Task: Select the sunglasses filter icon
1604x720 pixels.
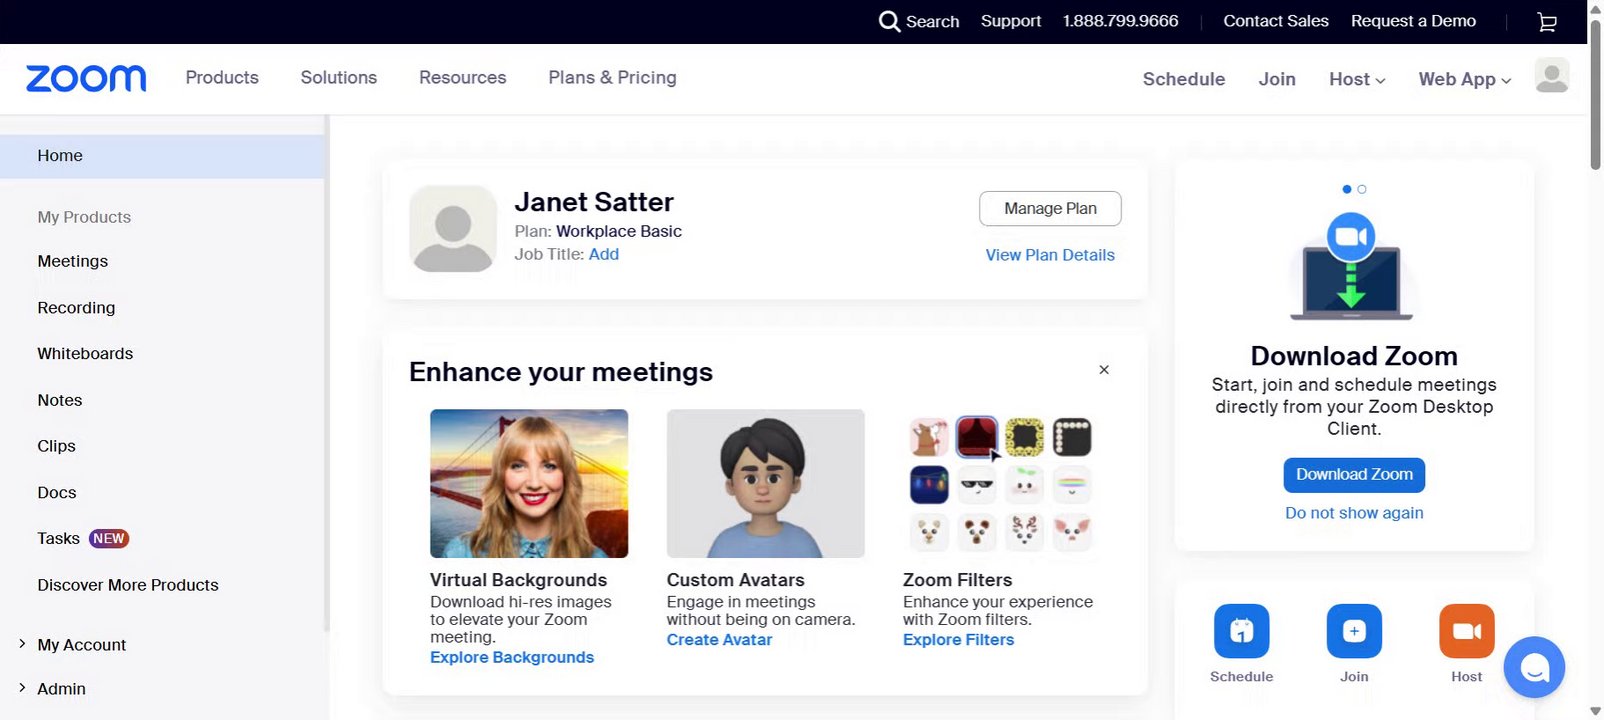Action: [977, 485]
